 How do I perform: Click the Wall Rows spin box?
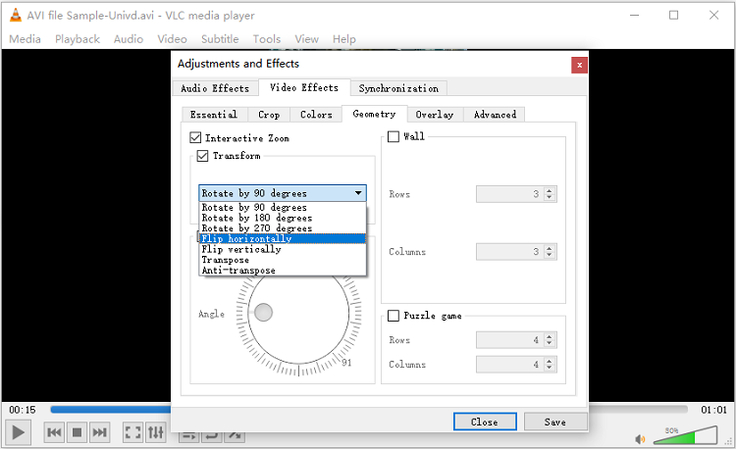(x=516, y=194)
